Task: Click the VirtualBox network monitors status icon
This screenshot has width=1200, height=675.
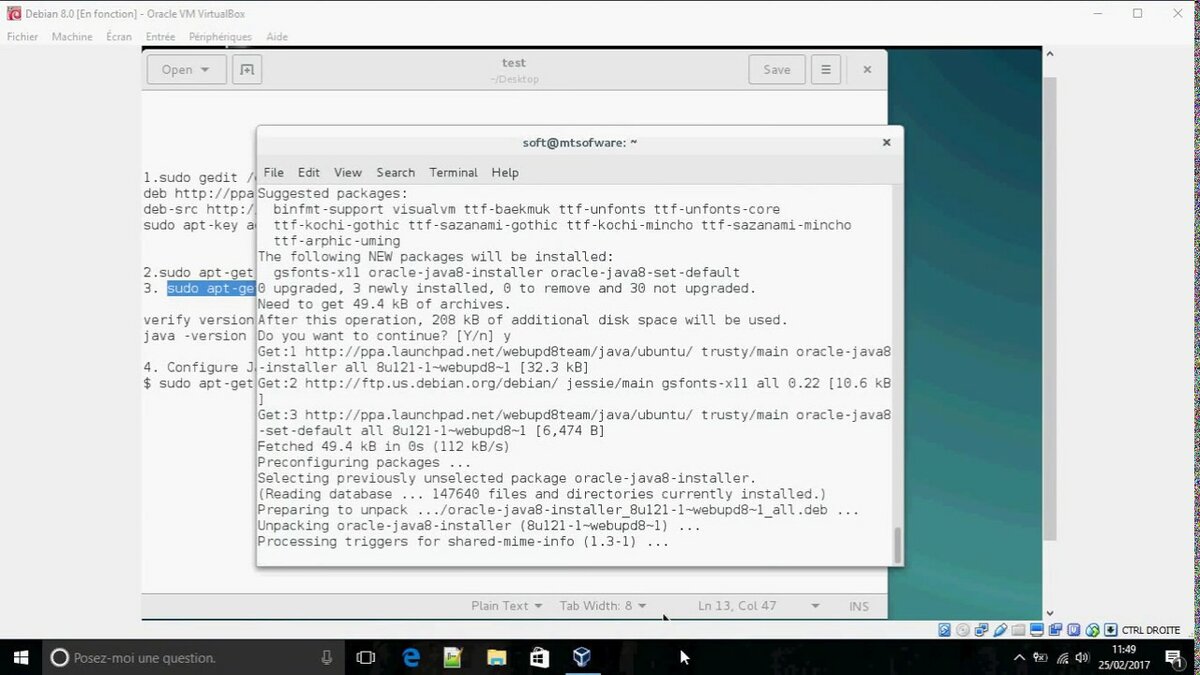Action: pos(981,630)
